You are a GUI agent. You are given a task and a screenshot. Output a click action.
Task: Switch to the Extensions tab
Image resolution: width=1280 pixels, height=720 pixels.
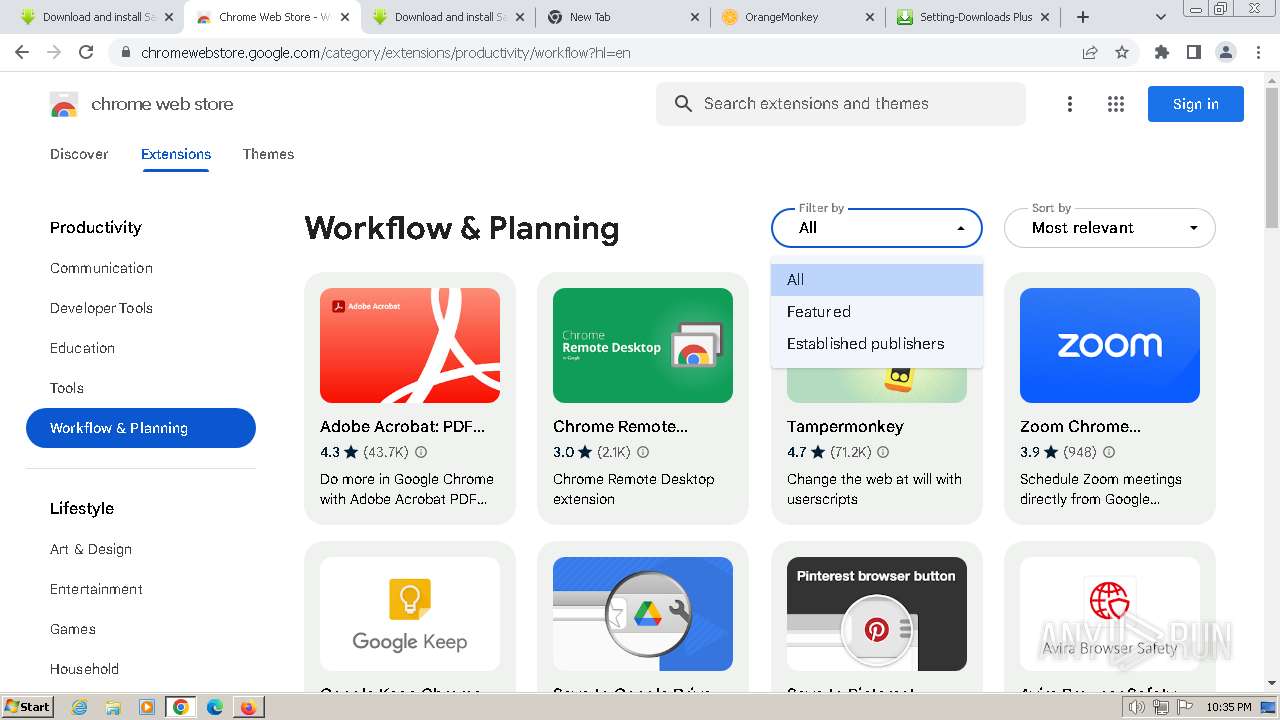pyautogui.click(x=176, y=154)
